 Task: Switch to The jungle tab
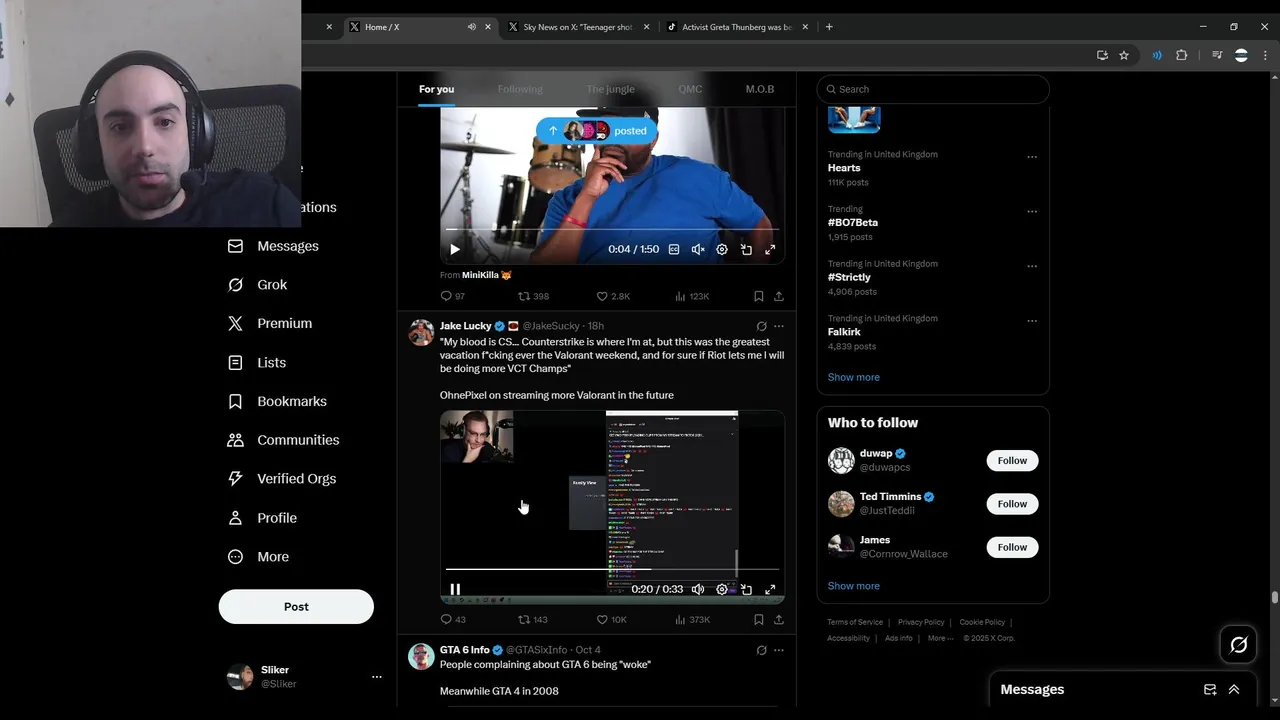point(610,89)
